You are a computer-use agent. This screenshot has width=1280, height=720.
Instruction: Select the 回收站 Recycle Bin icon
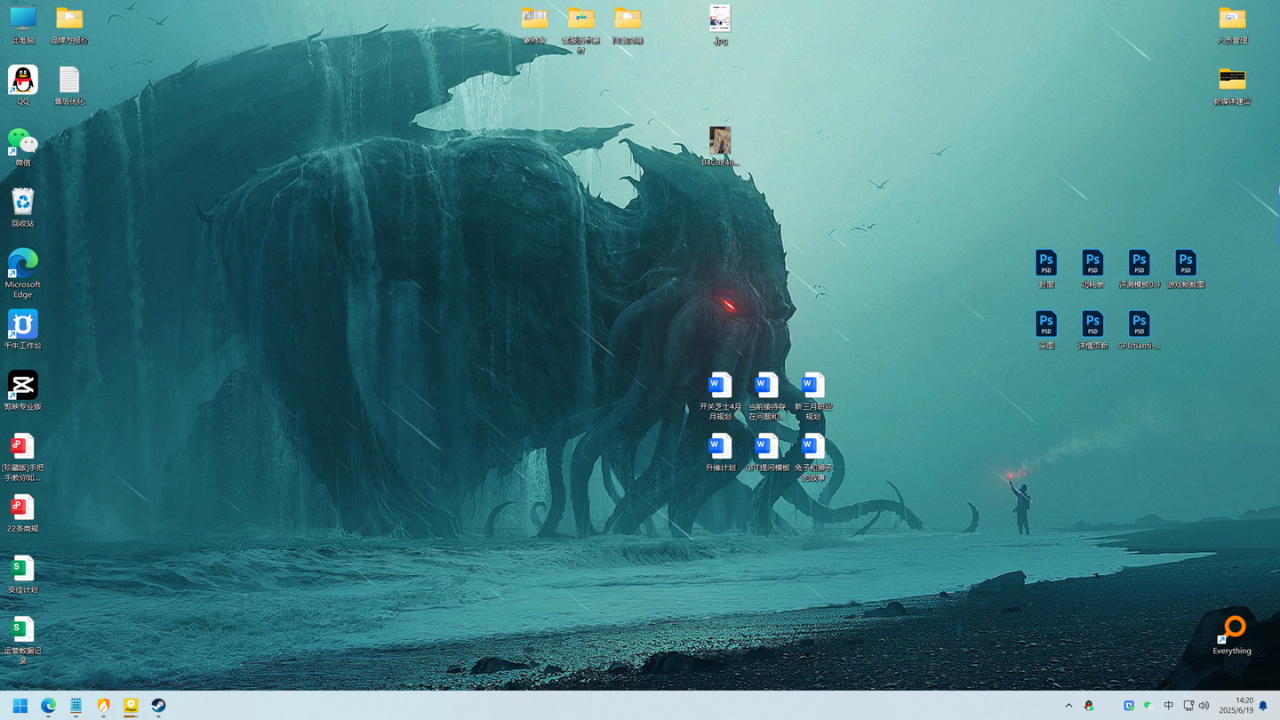[x=23, y=207]
